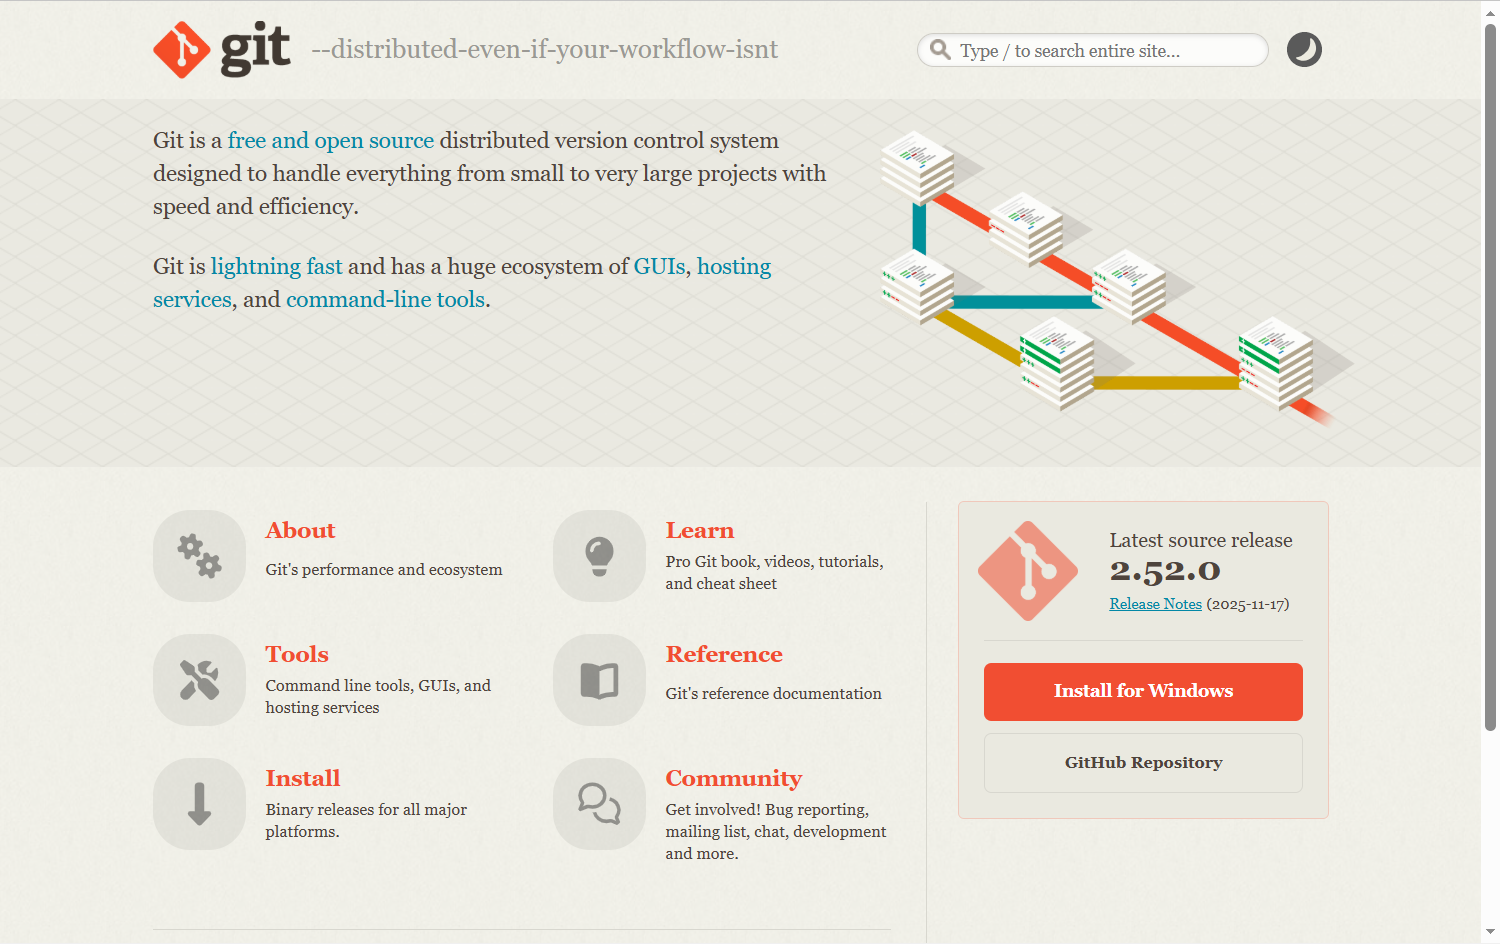Click the Tools wrench icon
The image size is (1500, 944).
coord(199,680)
